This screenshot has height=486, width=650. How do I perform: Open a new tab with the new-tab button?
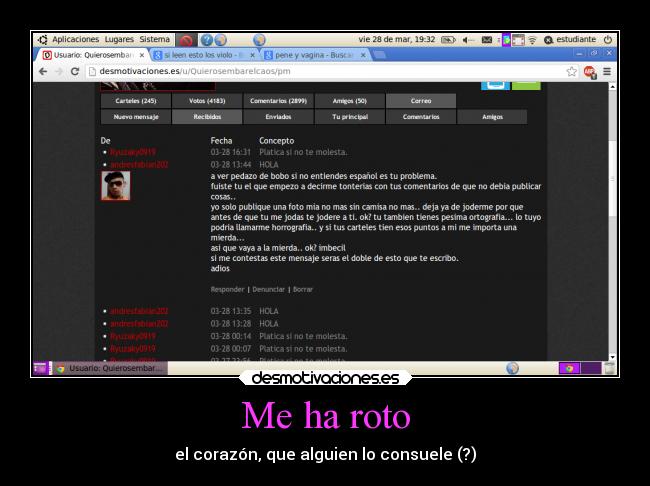tap(379, 55)
